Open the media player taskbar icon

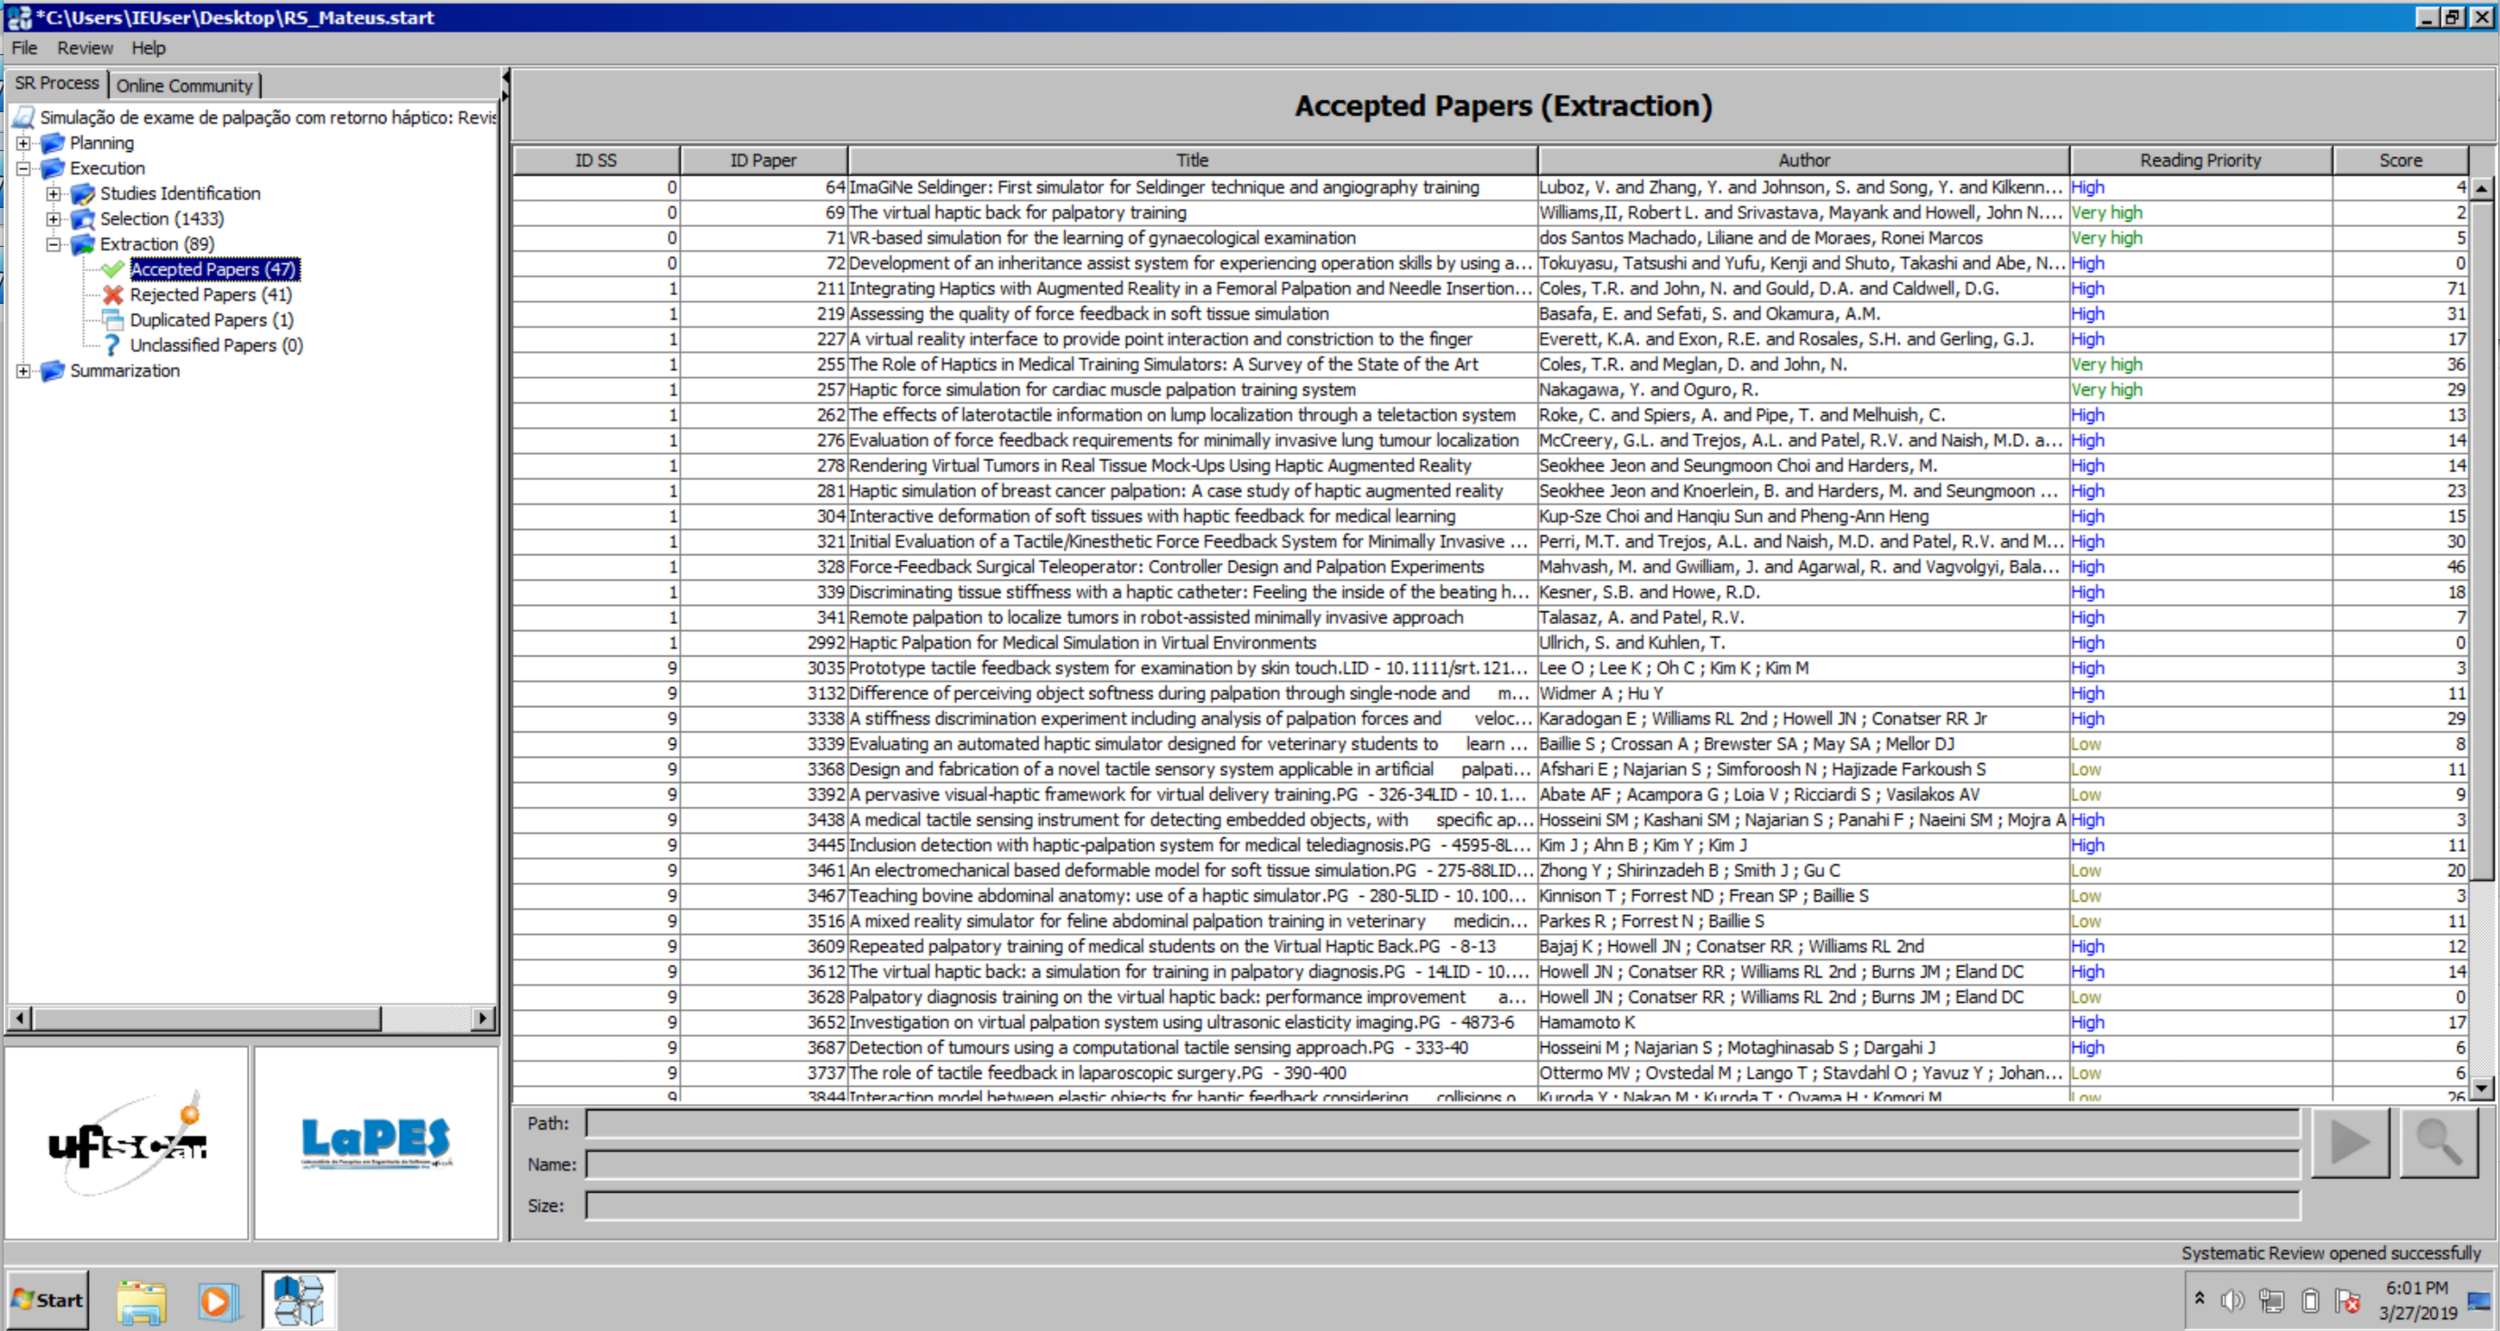(x=218, y=1300)
